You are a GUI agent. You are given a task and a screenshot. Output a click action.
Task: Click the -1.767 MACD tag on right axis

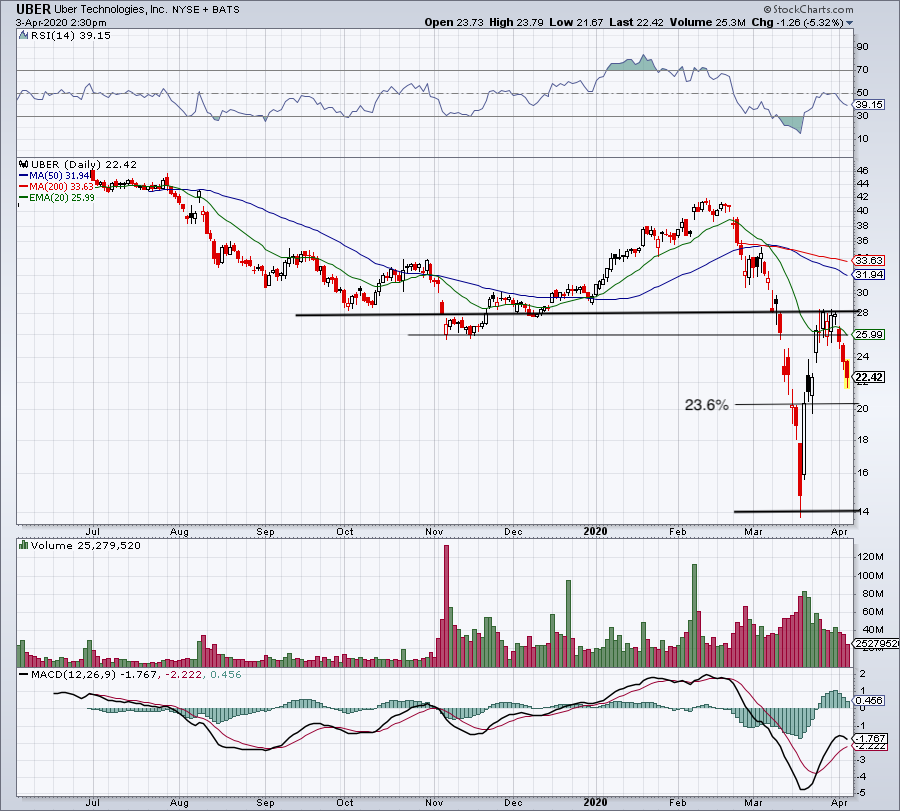[x=869, y=738]
